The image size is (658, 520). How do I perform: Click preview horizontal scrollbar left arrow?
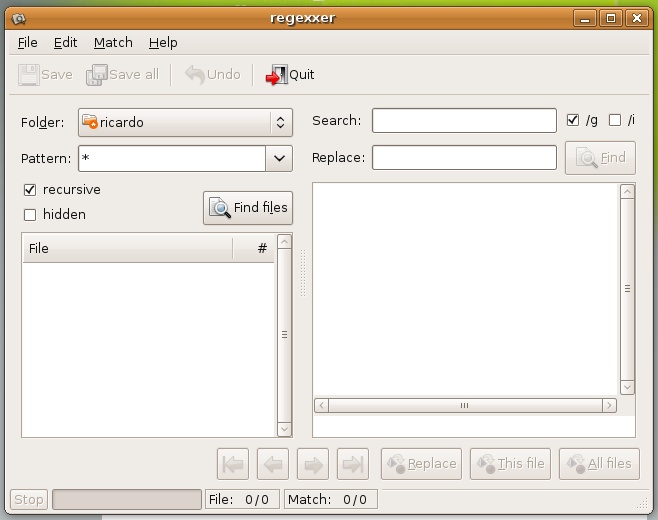tap(321, 405)
